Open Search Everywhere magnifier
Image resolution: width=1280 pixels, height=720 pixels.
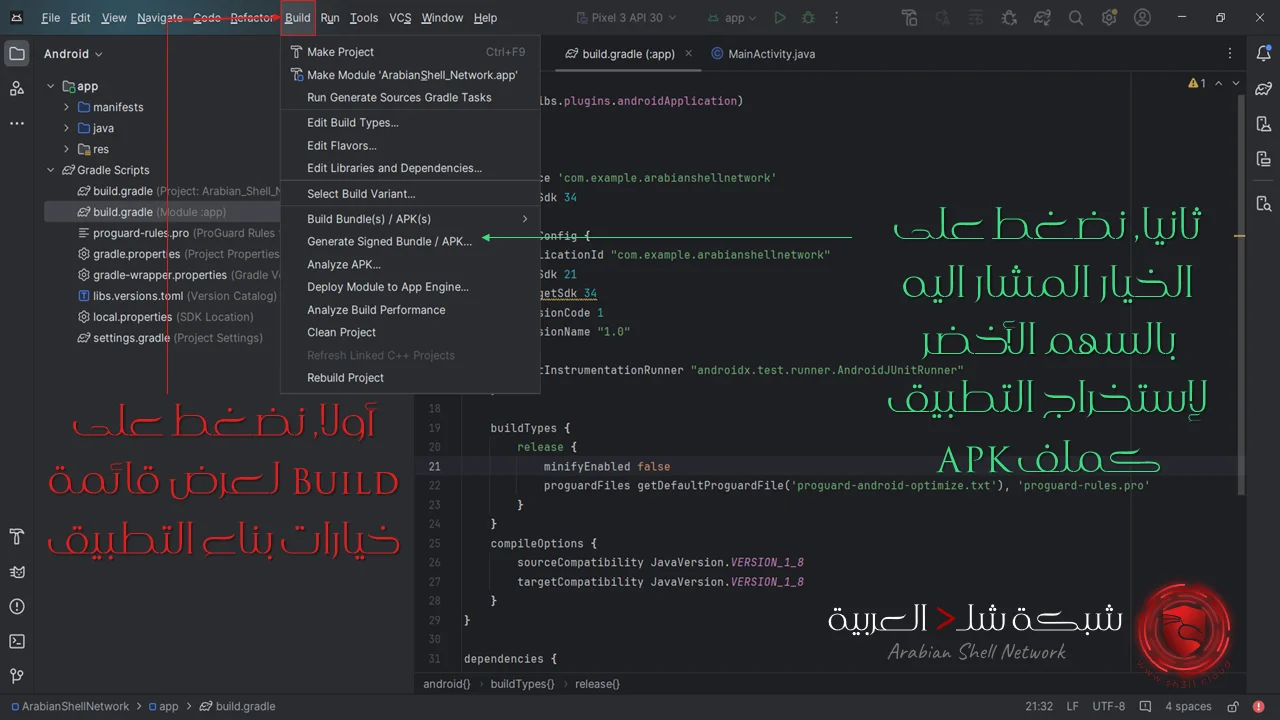[x=1076, y=18]
